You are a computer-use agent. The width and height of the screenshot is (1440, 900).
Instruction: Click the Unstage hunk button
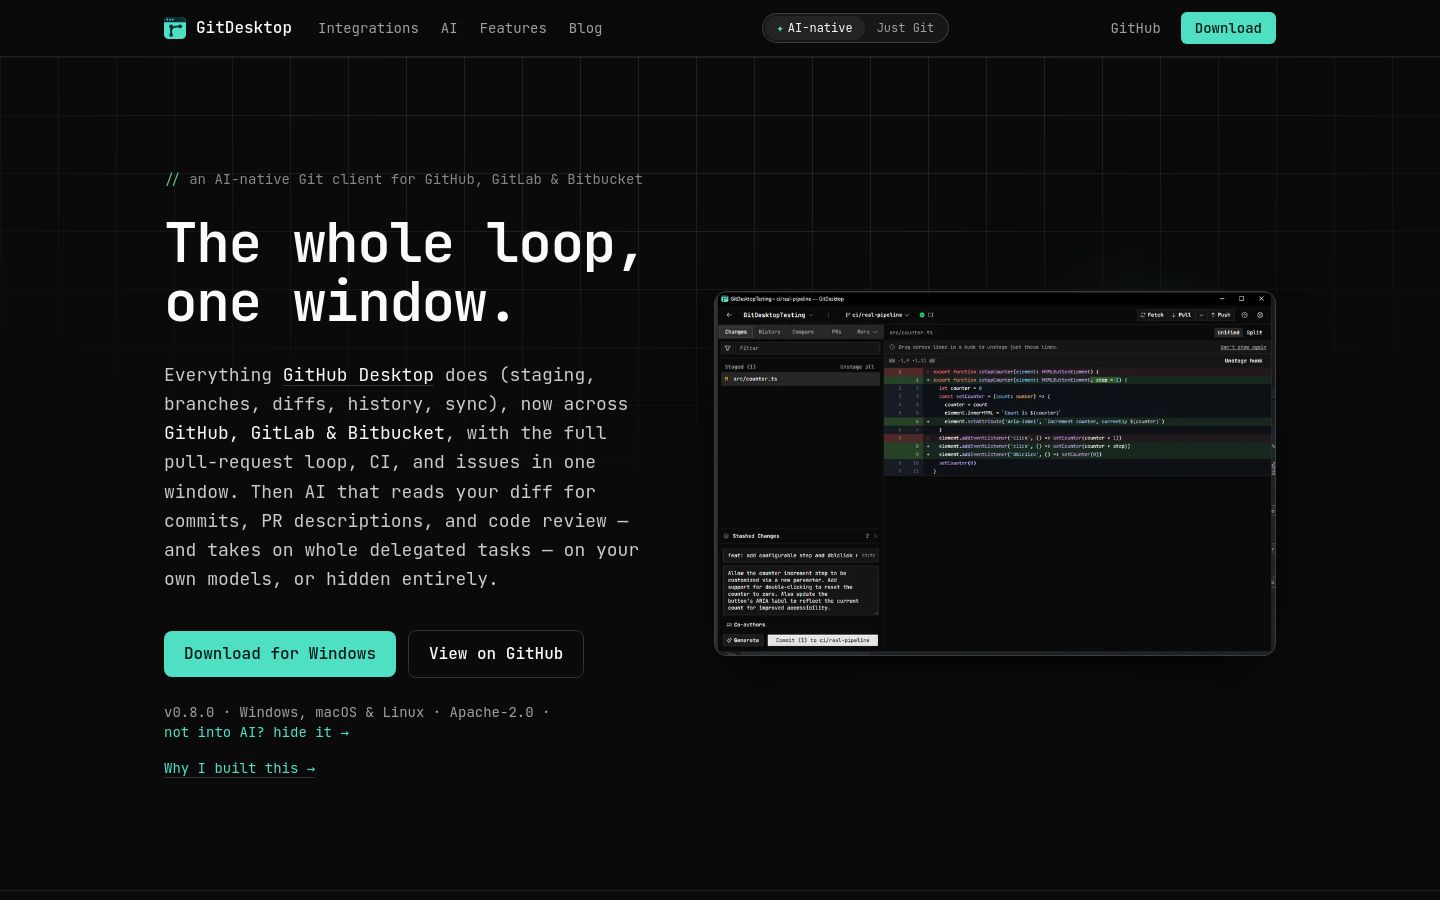click(x=1243, y=361)
